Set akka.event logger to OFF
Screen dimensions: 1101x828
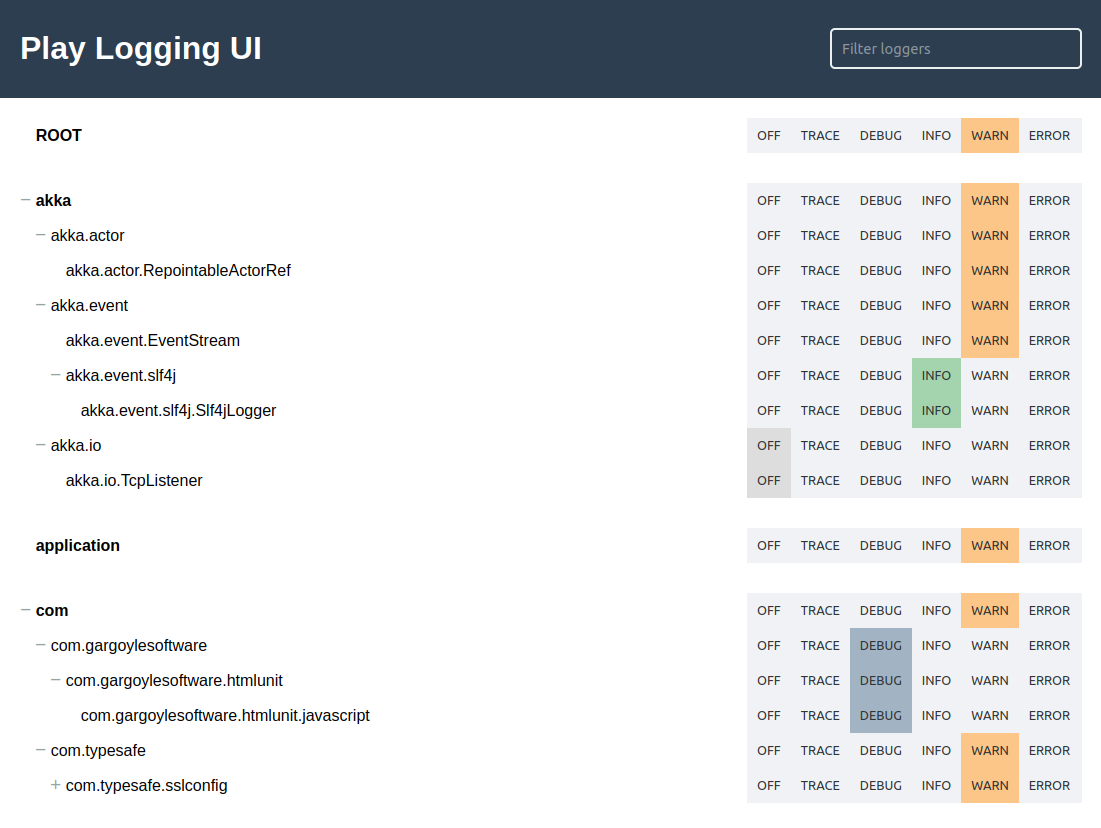[x=769, y=306]
